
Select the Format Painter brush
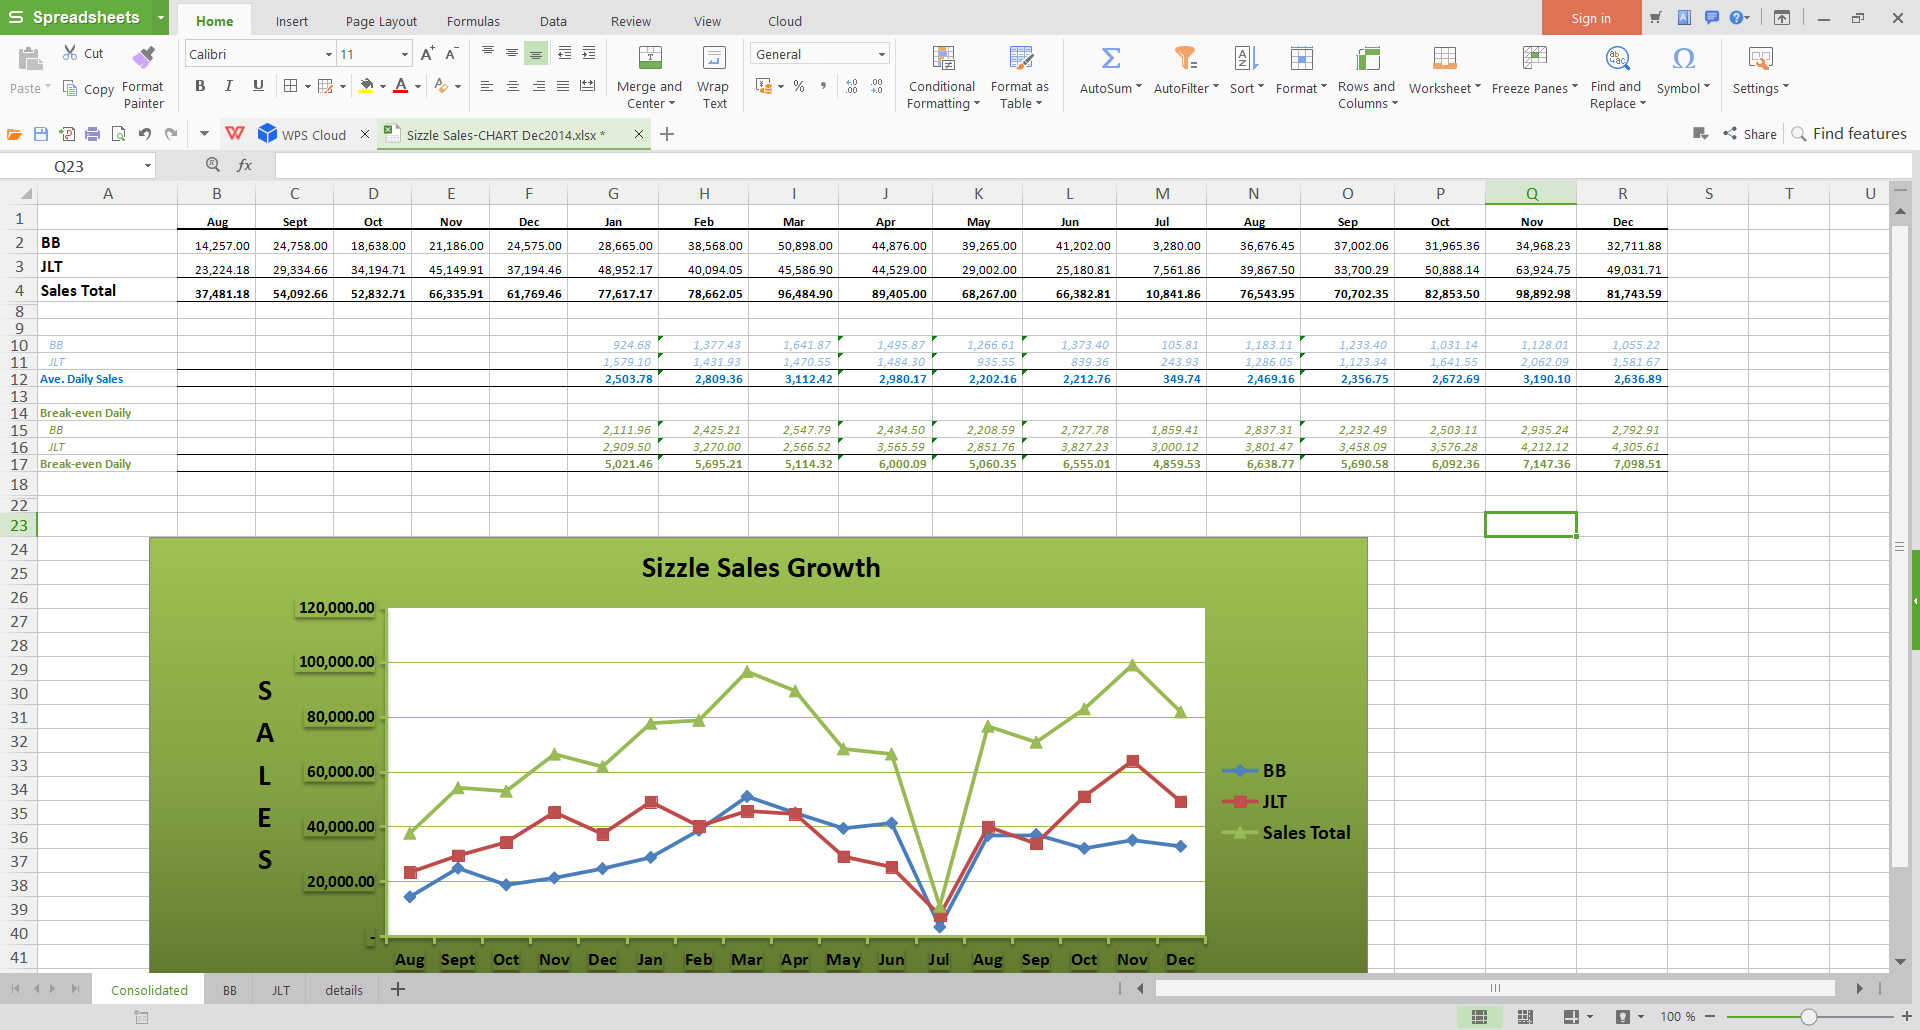[x=143, y=58]
